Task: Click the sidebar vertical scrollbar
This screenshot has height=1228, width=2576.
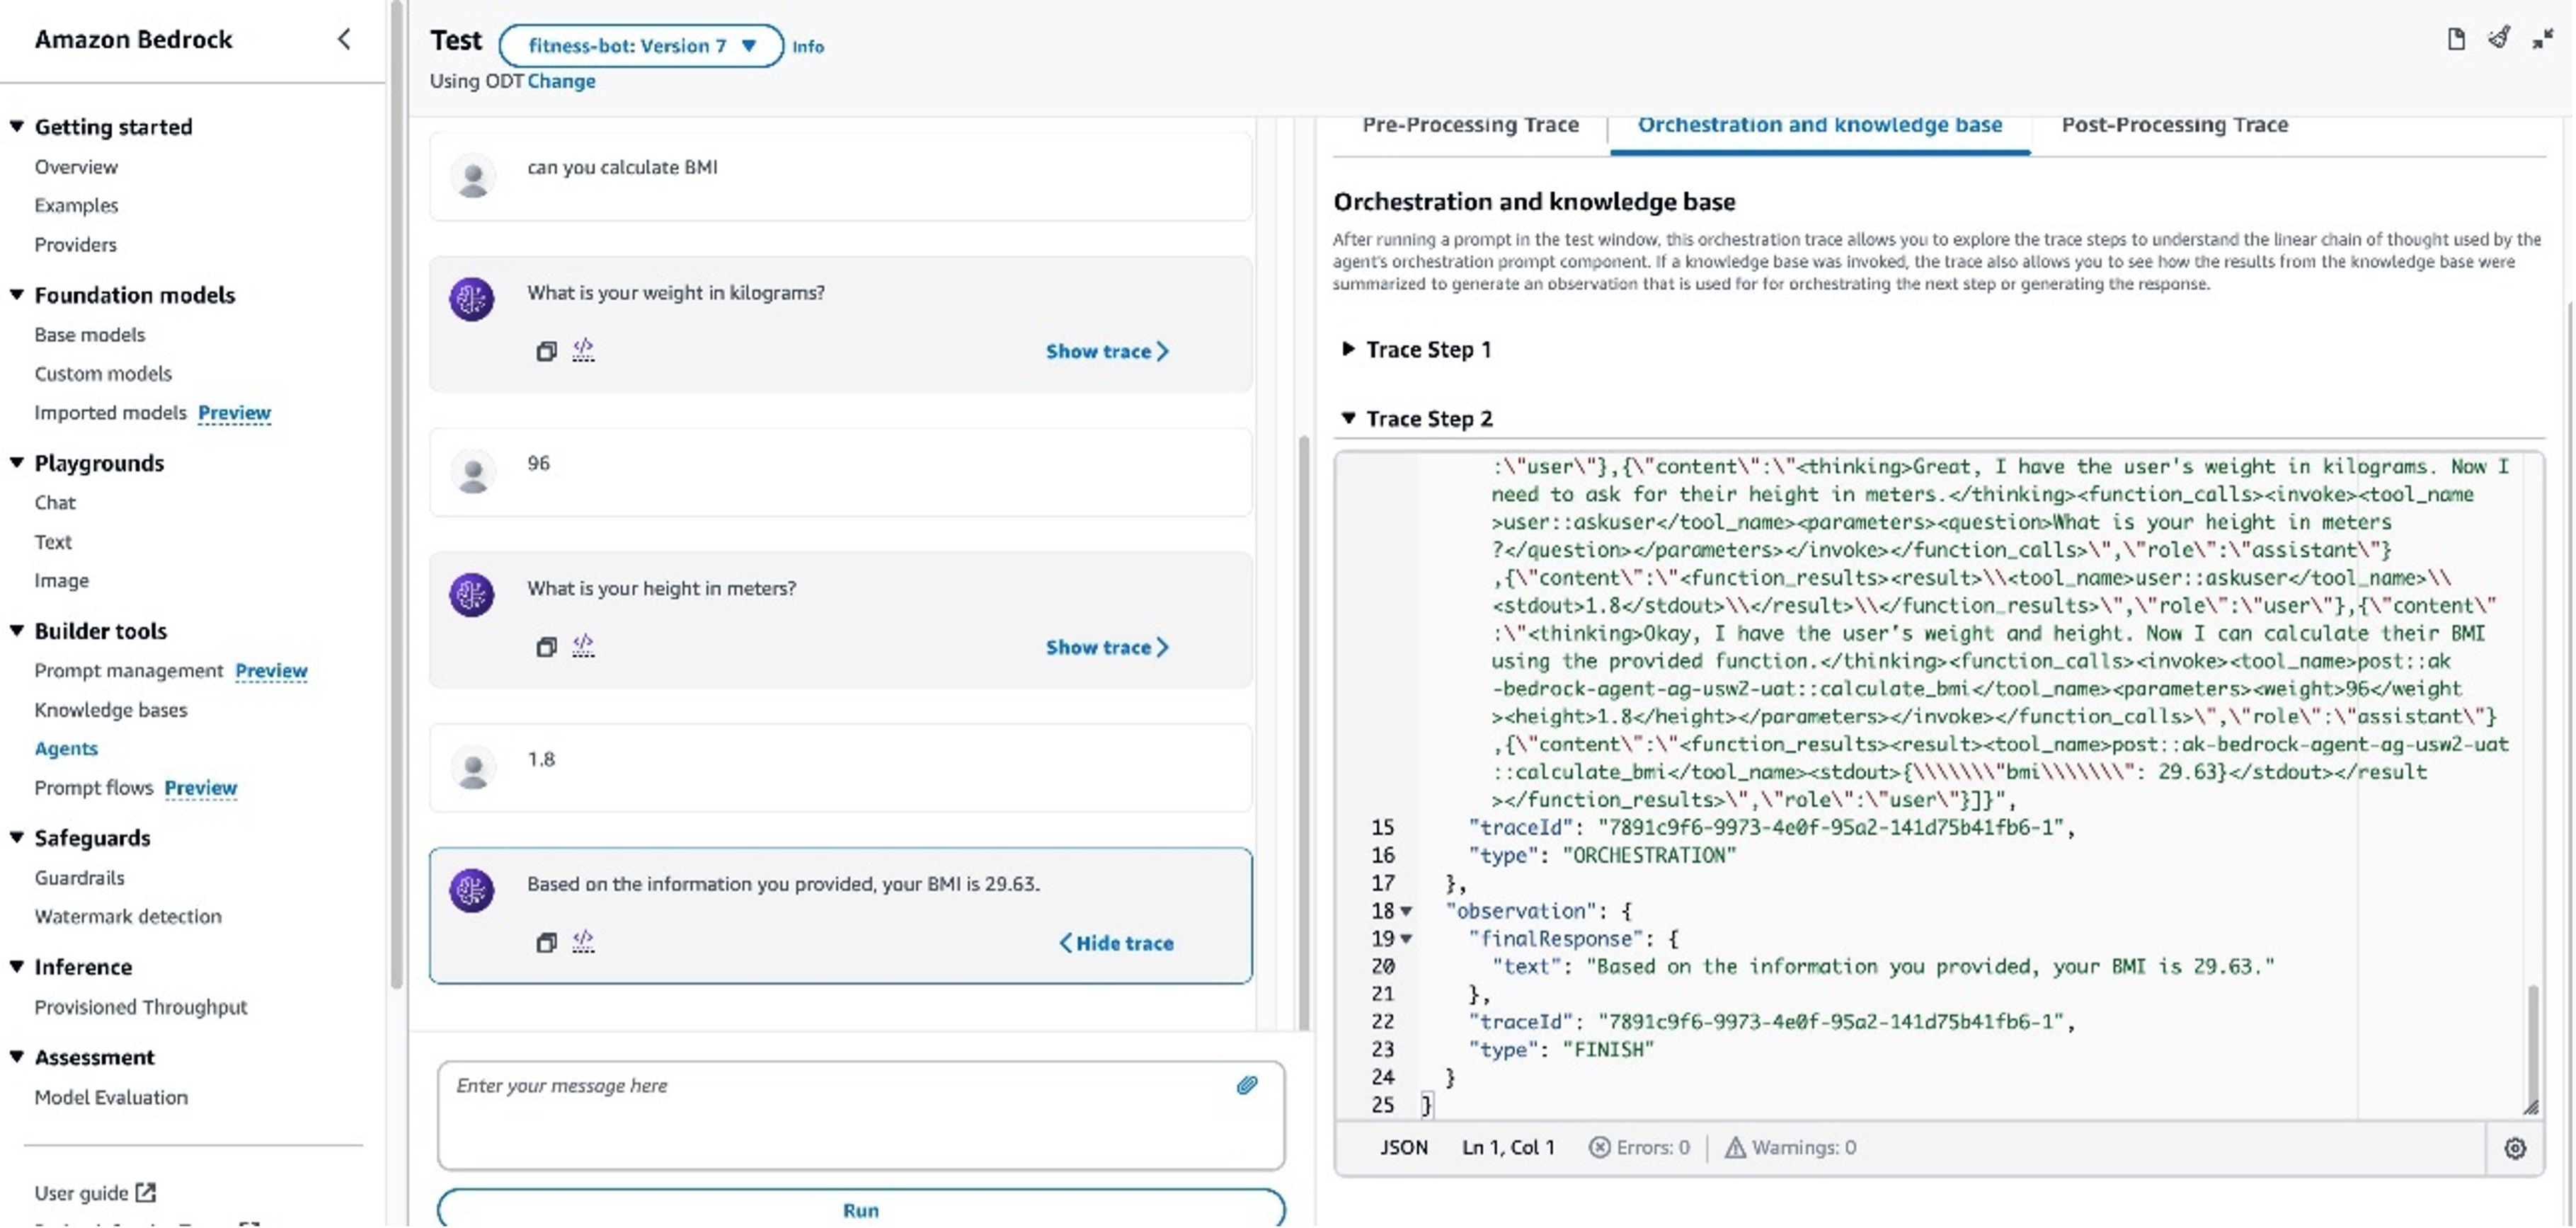Action: coord(396,495)
